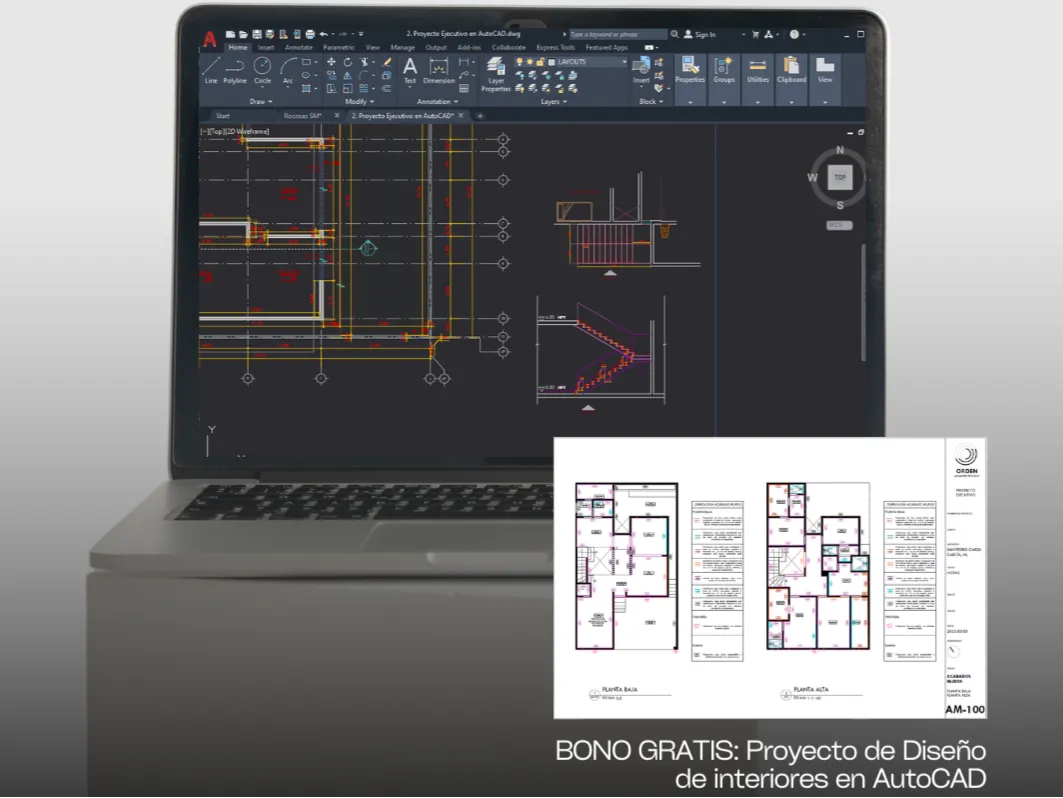Activate the Array tool
Viewport: 1063px width, 798px height.
[365, 88]
